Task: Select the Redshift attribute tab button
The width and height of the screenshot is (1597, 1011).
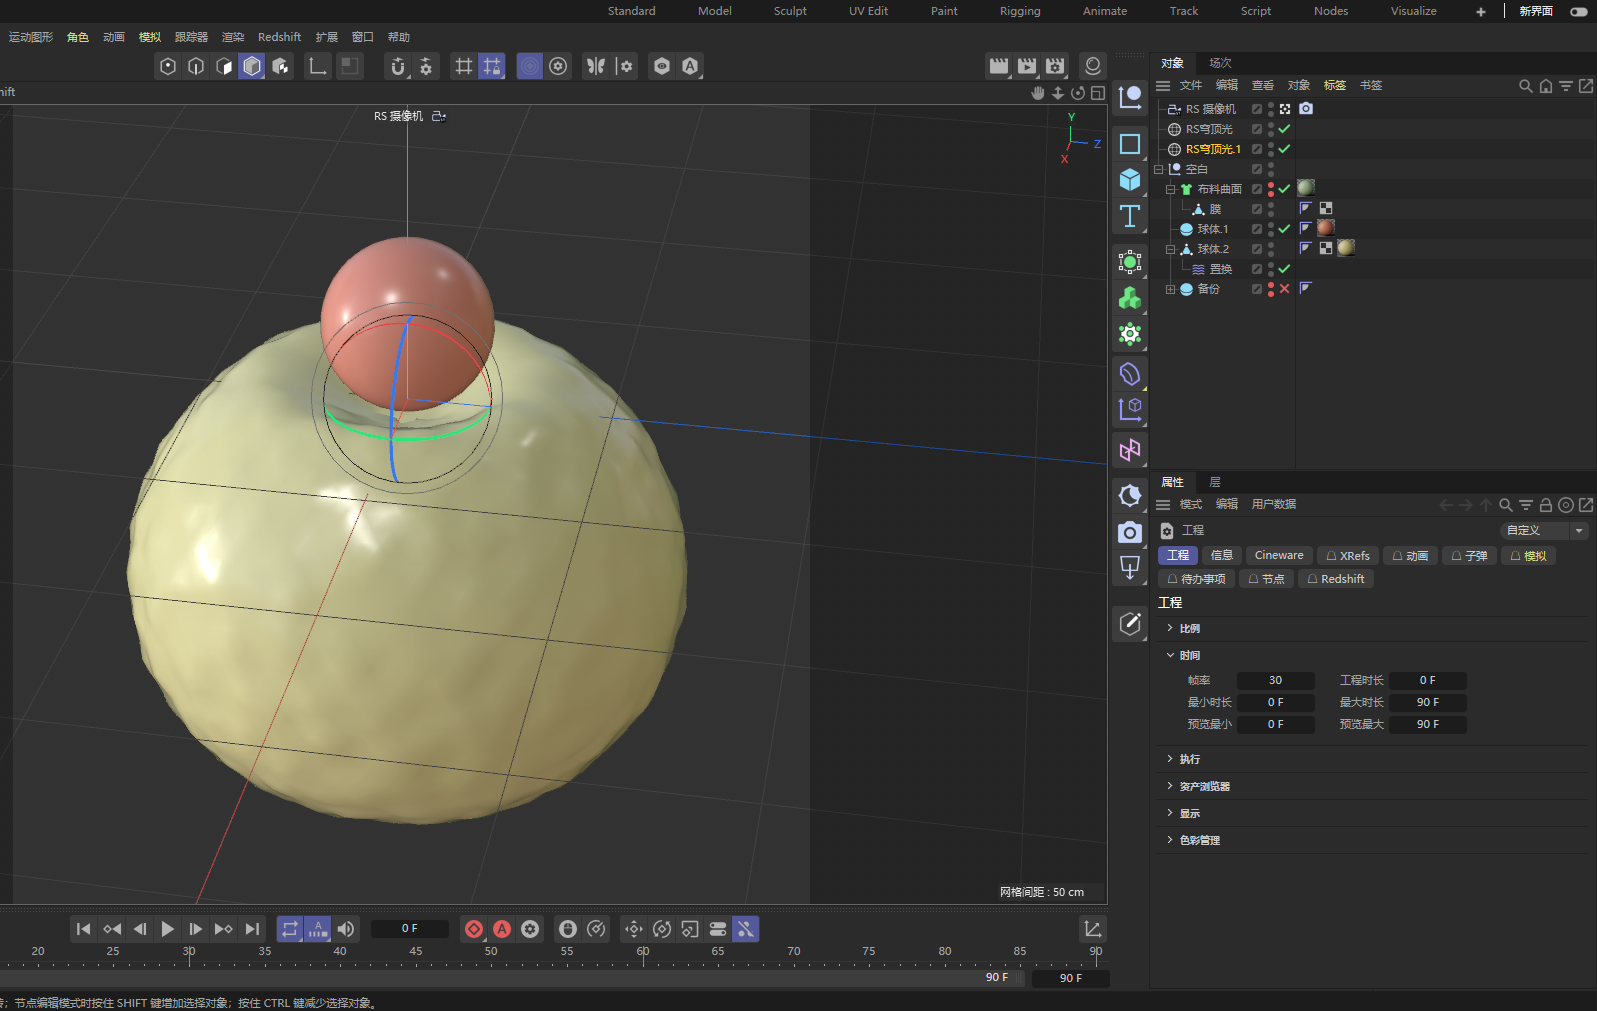Action: pyautogui.click(x=1335, y=579)
